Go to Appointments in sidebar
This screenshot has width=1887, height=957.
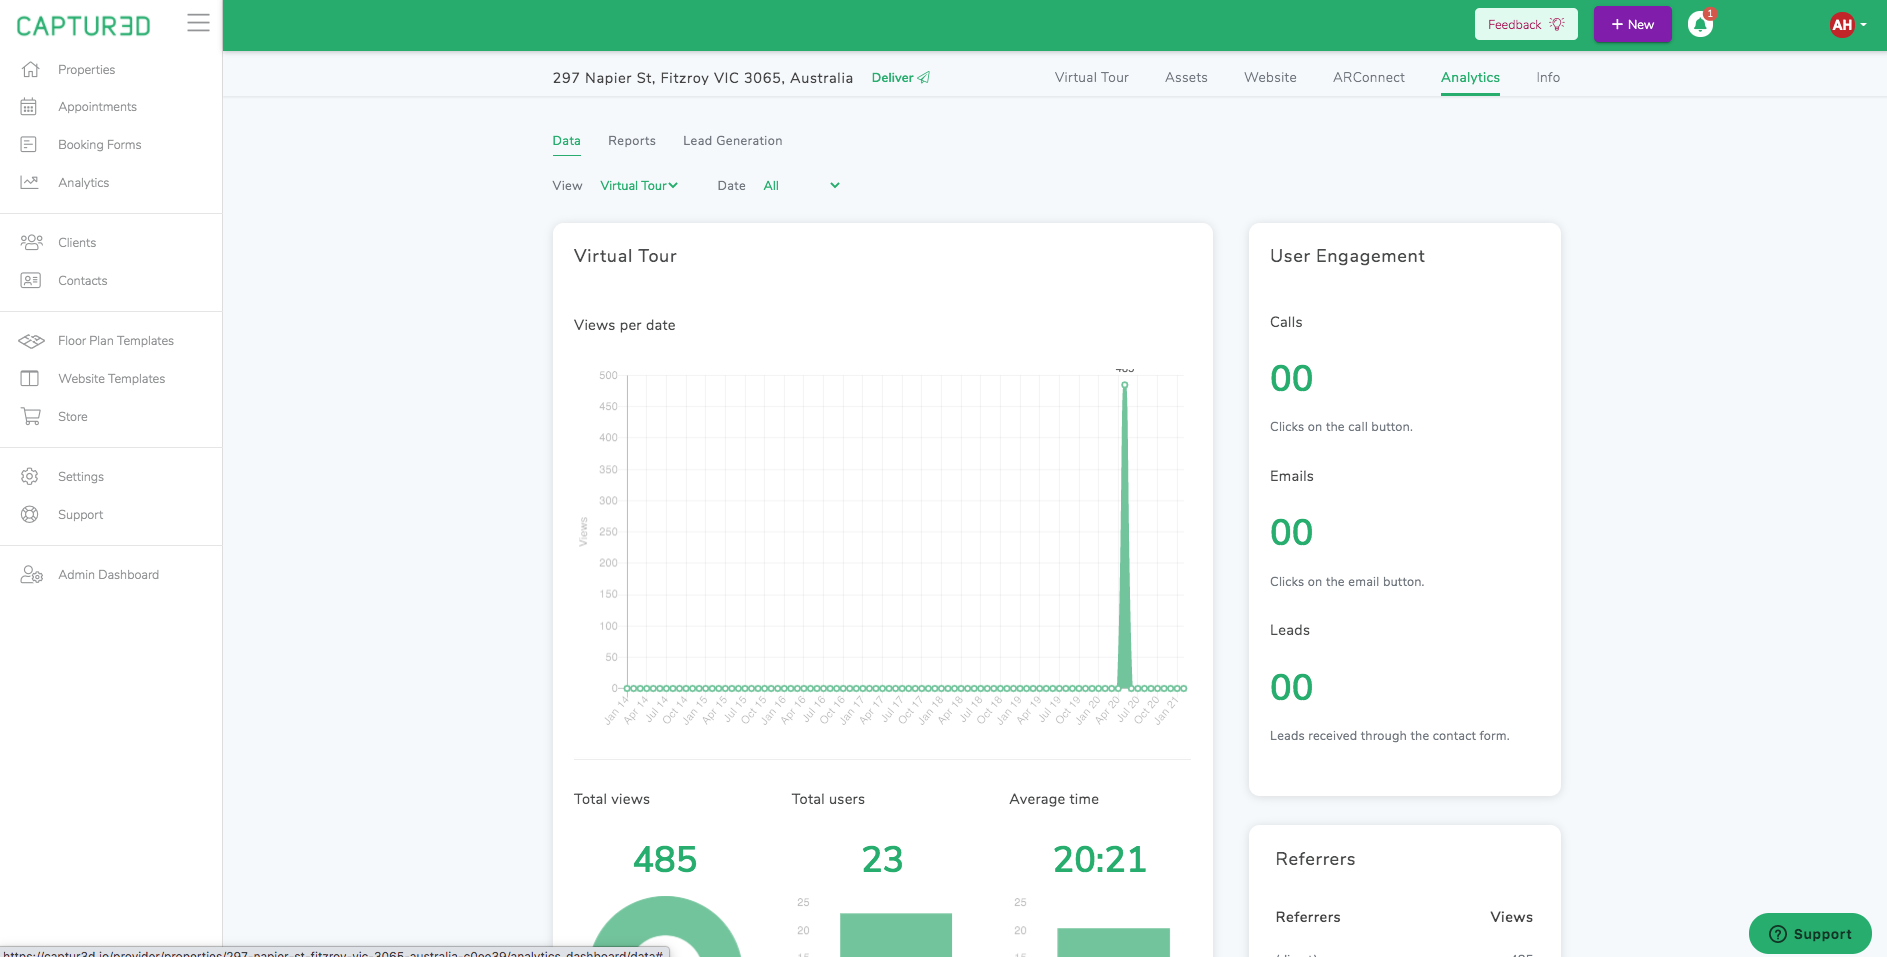[97, 107]
